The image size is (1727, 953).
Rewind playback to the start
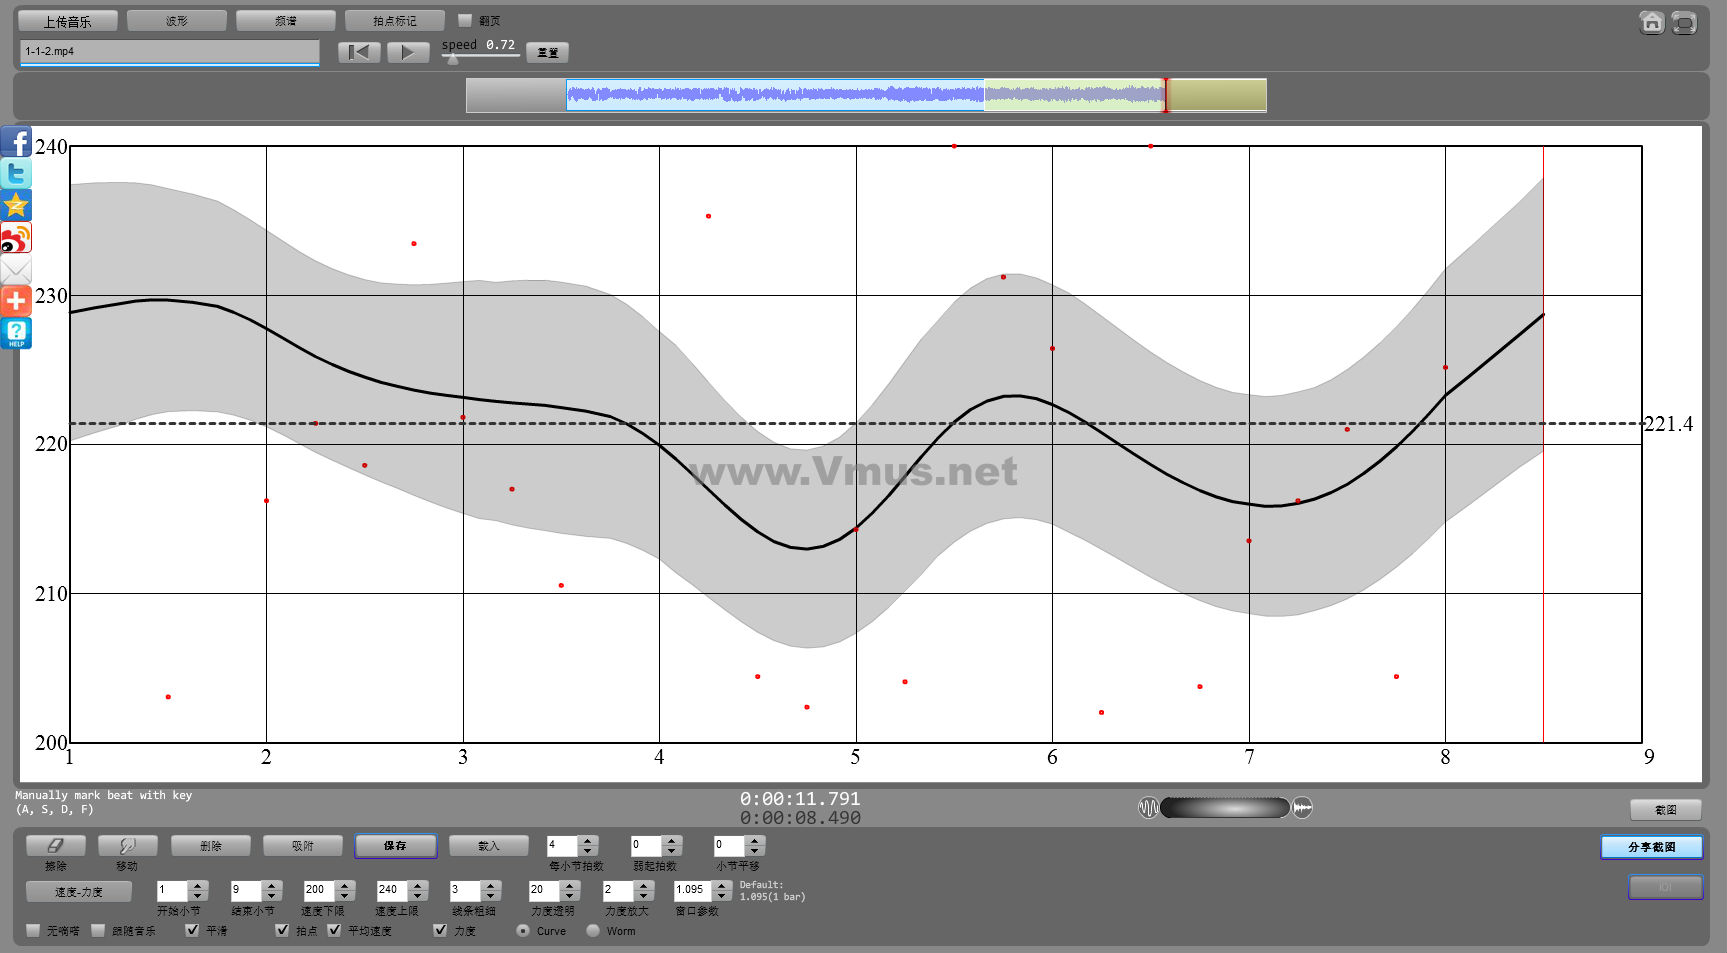359,52
